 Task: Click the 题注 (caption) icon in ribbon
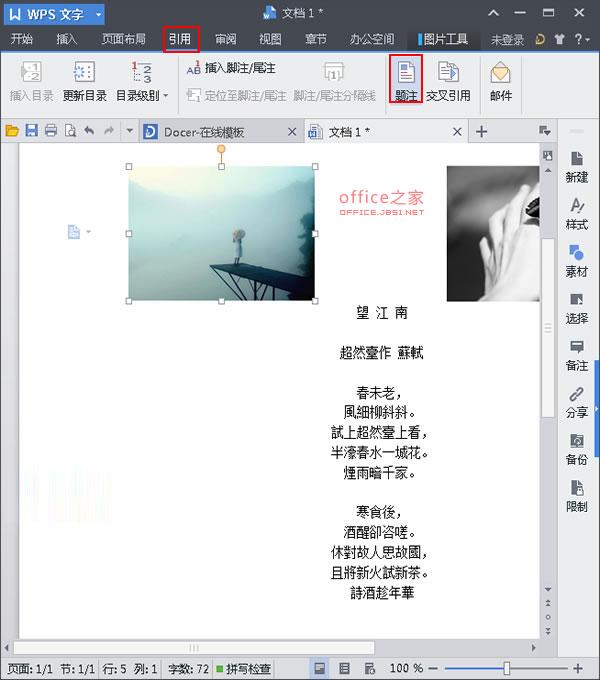click(x=406, y=80)
